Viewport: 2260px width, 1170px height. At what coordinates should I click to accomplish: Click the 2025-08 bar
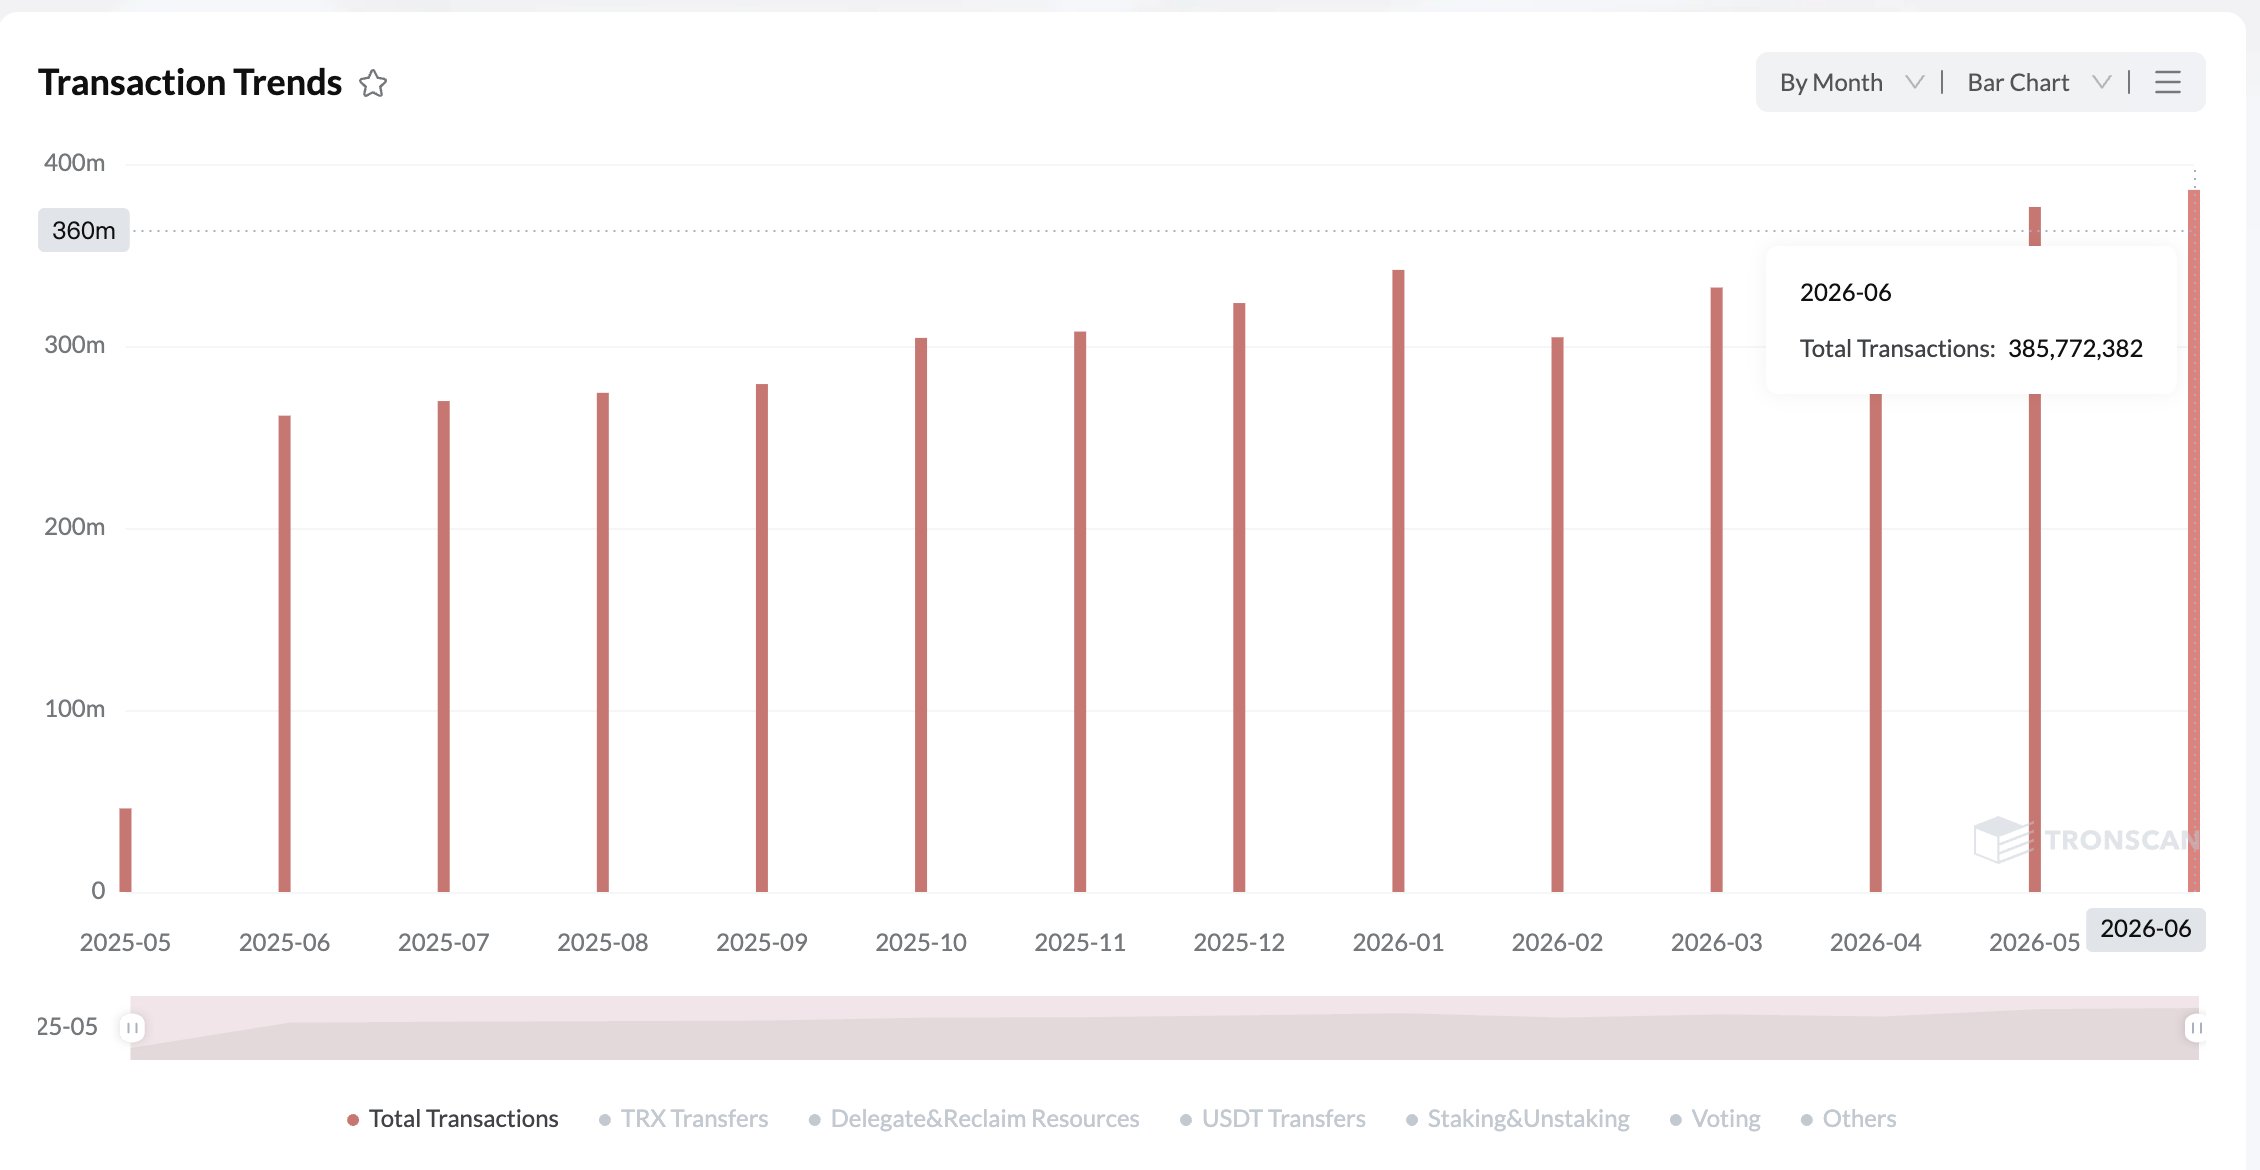point(603,643)
